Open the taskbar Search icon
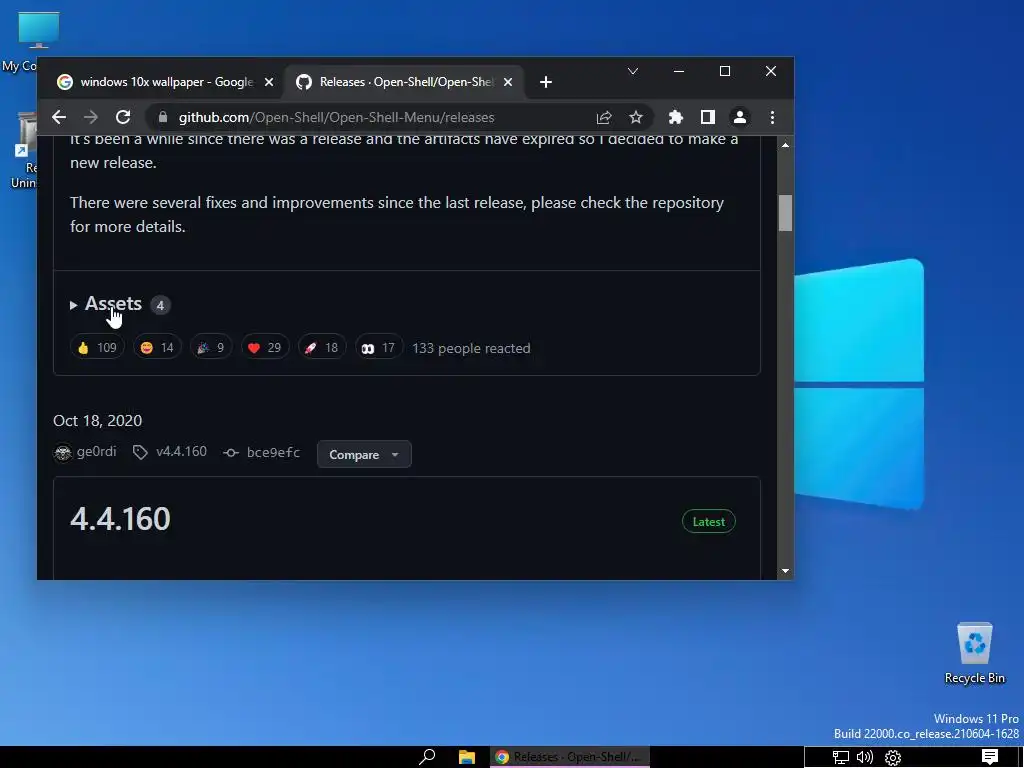The height and width of the screenshot is (768, 1024). tap(427, 757)
